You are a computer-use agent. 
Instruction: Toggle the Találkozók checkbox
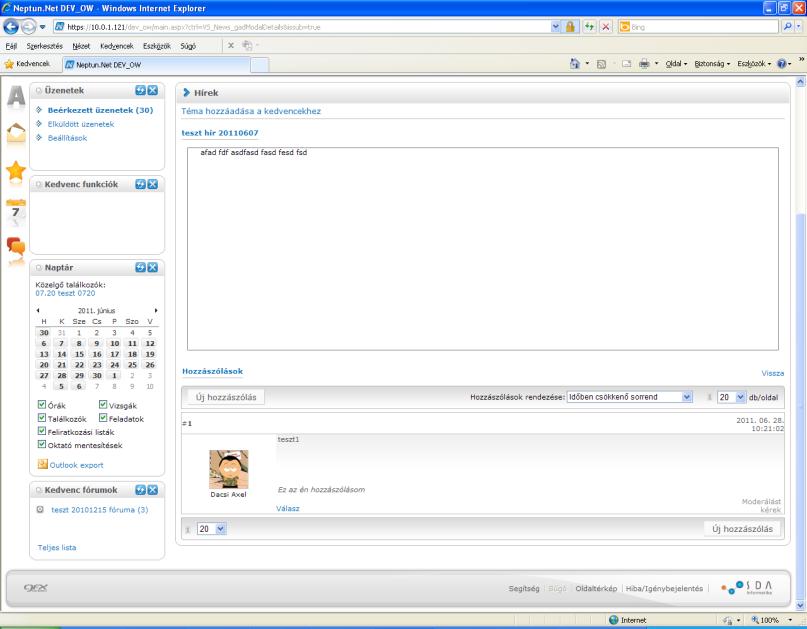click(x=42, y=418)
